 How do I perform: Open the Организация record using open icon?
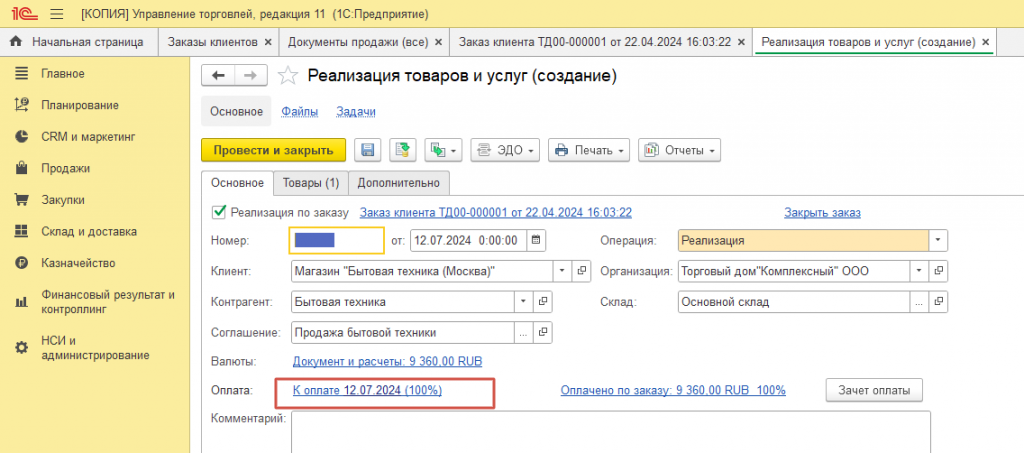coord(939,271)
